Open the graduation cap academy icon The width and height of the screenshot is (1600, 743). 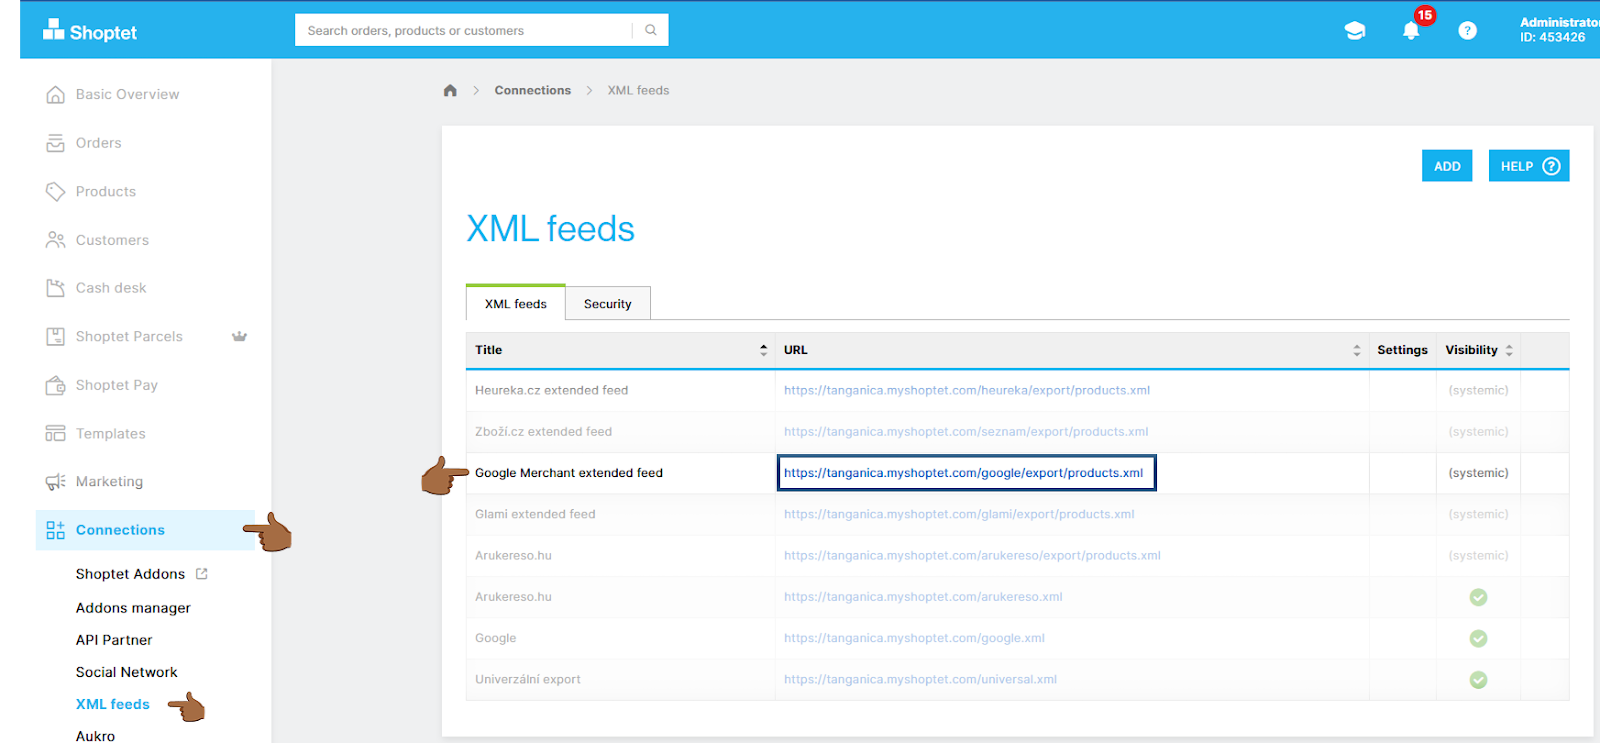[x=1355, y=31]
